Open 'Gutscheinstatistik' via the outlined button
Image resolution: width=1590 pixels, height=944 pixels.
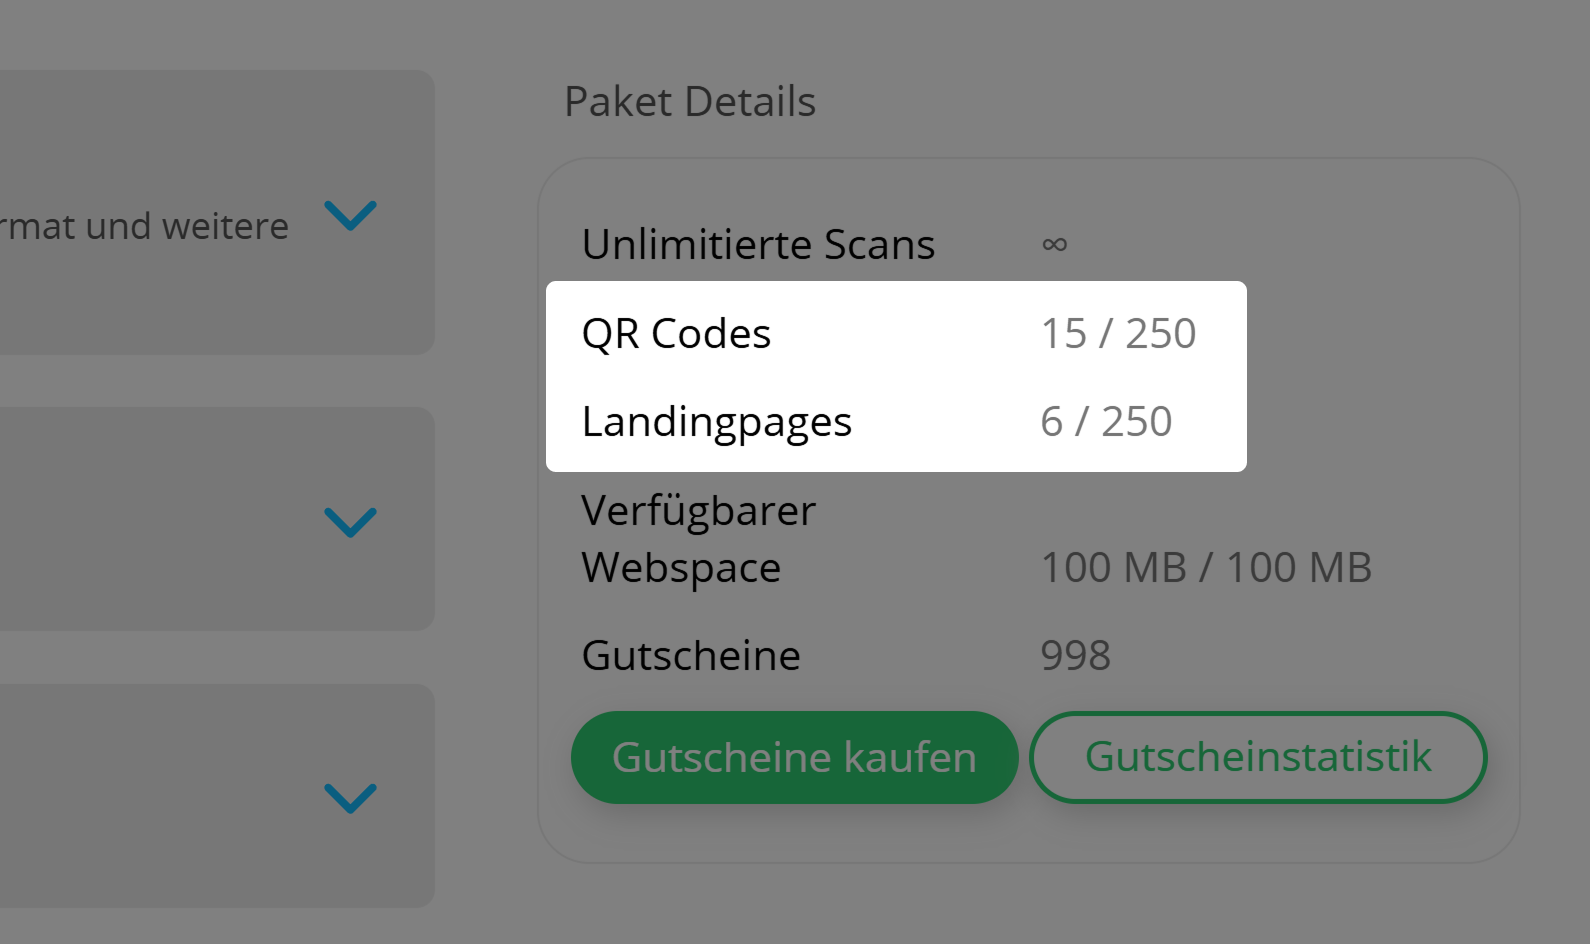coord(1258,757)
